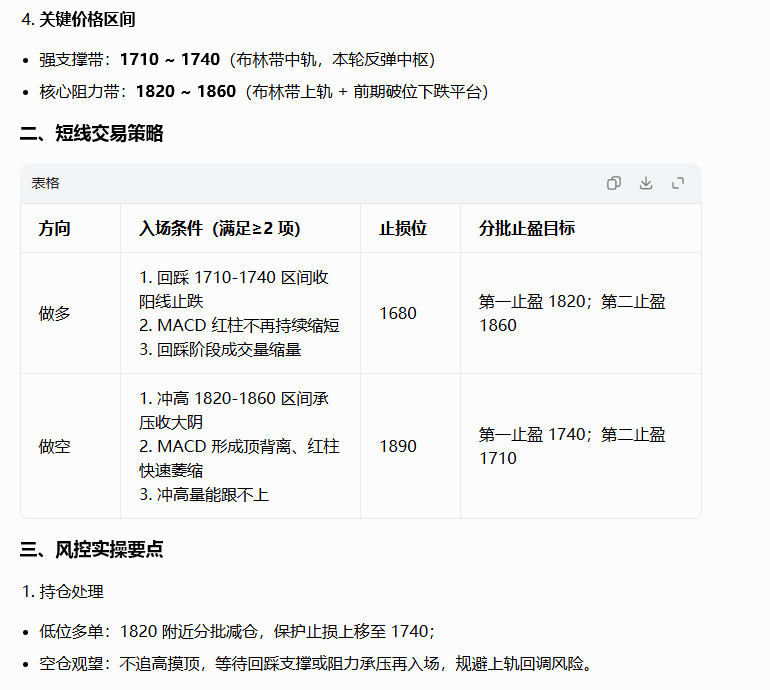
Task: Click the bullet 强支撑带：1710 ~ 1740
Action: pyautogui.click(x=130, y=60)
